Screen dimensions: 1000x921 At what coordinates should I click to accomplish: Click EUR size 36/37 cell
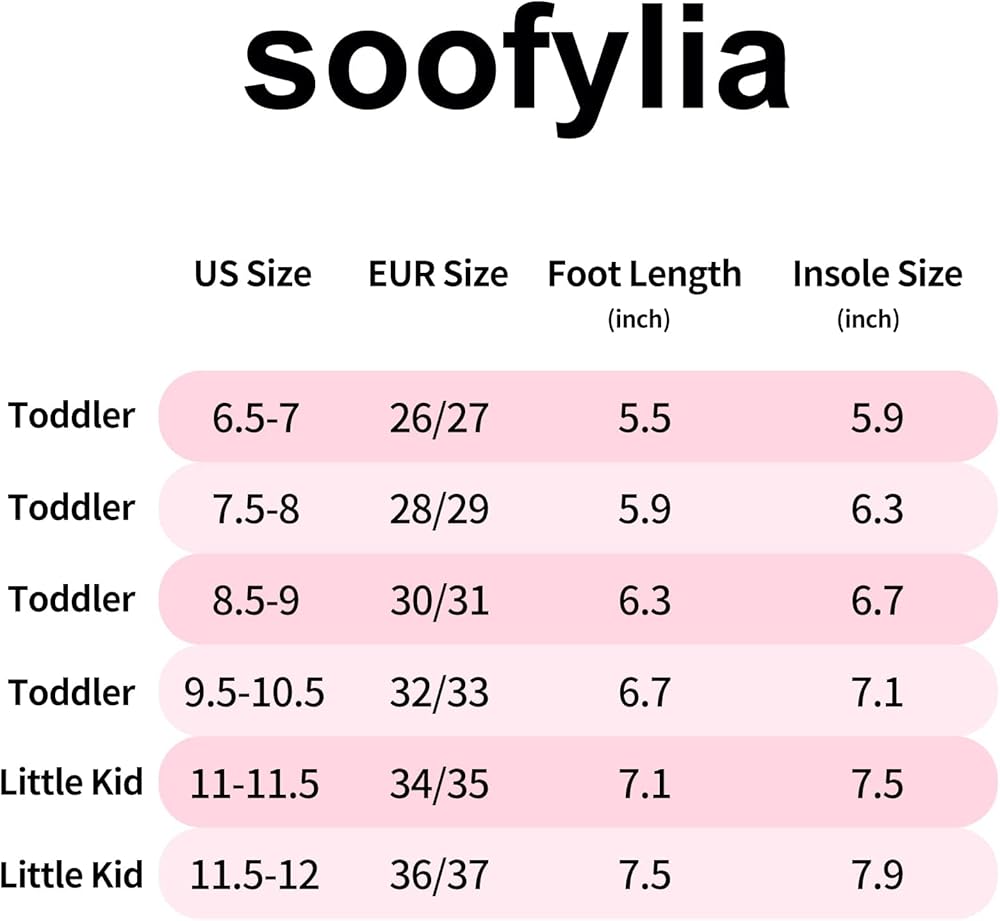pos(439,876)
